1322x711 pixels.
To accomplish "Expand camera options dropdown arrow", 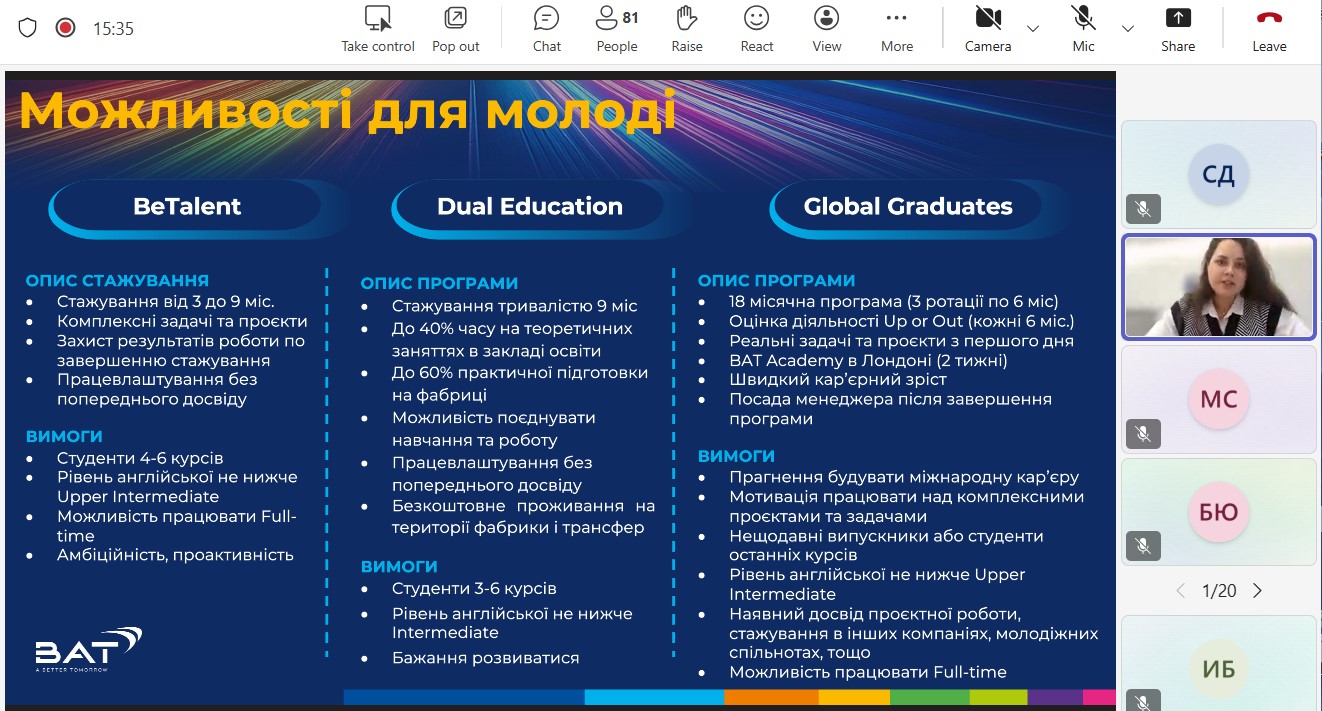I will pyautogui.click(x=1033, y=28).
